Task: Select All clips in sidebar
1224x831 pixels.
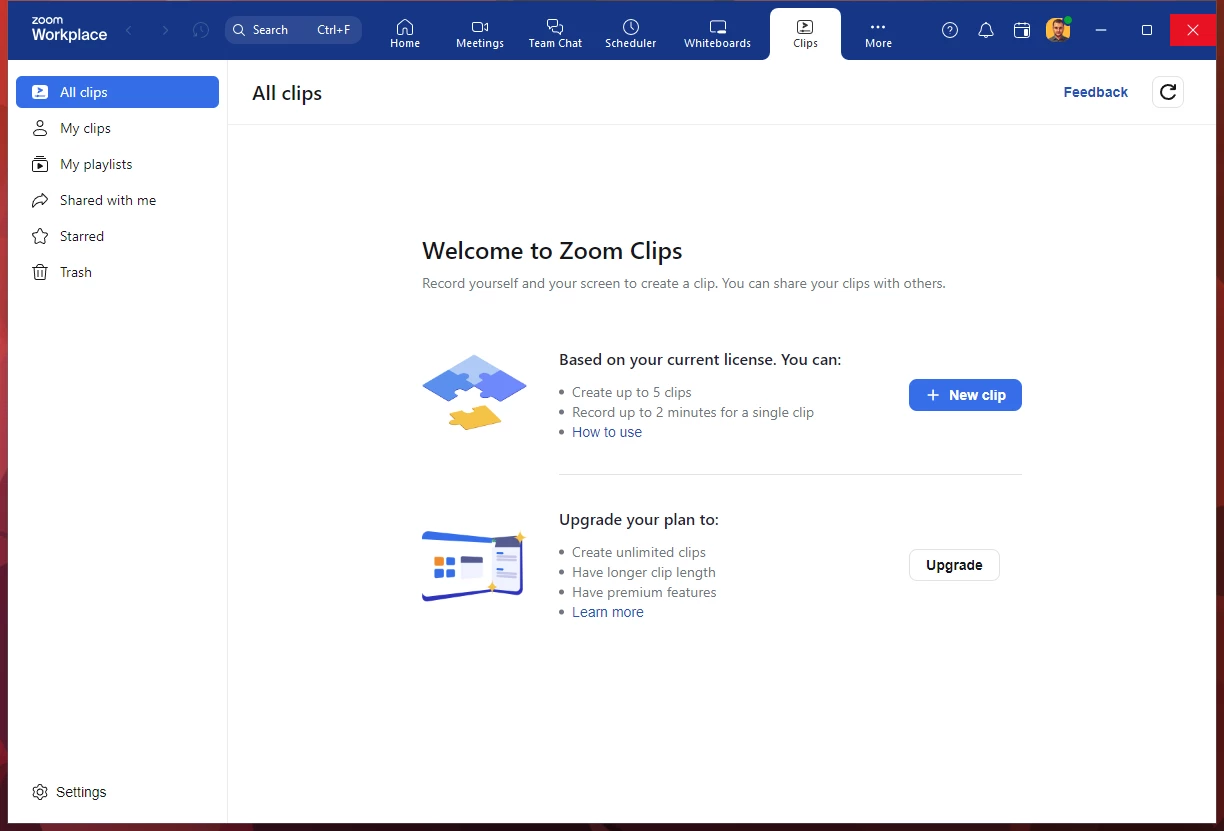Action: coord(117,92)
